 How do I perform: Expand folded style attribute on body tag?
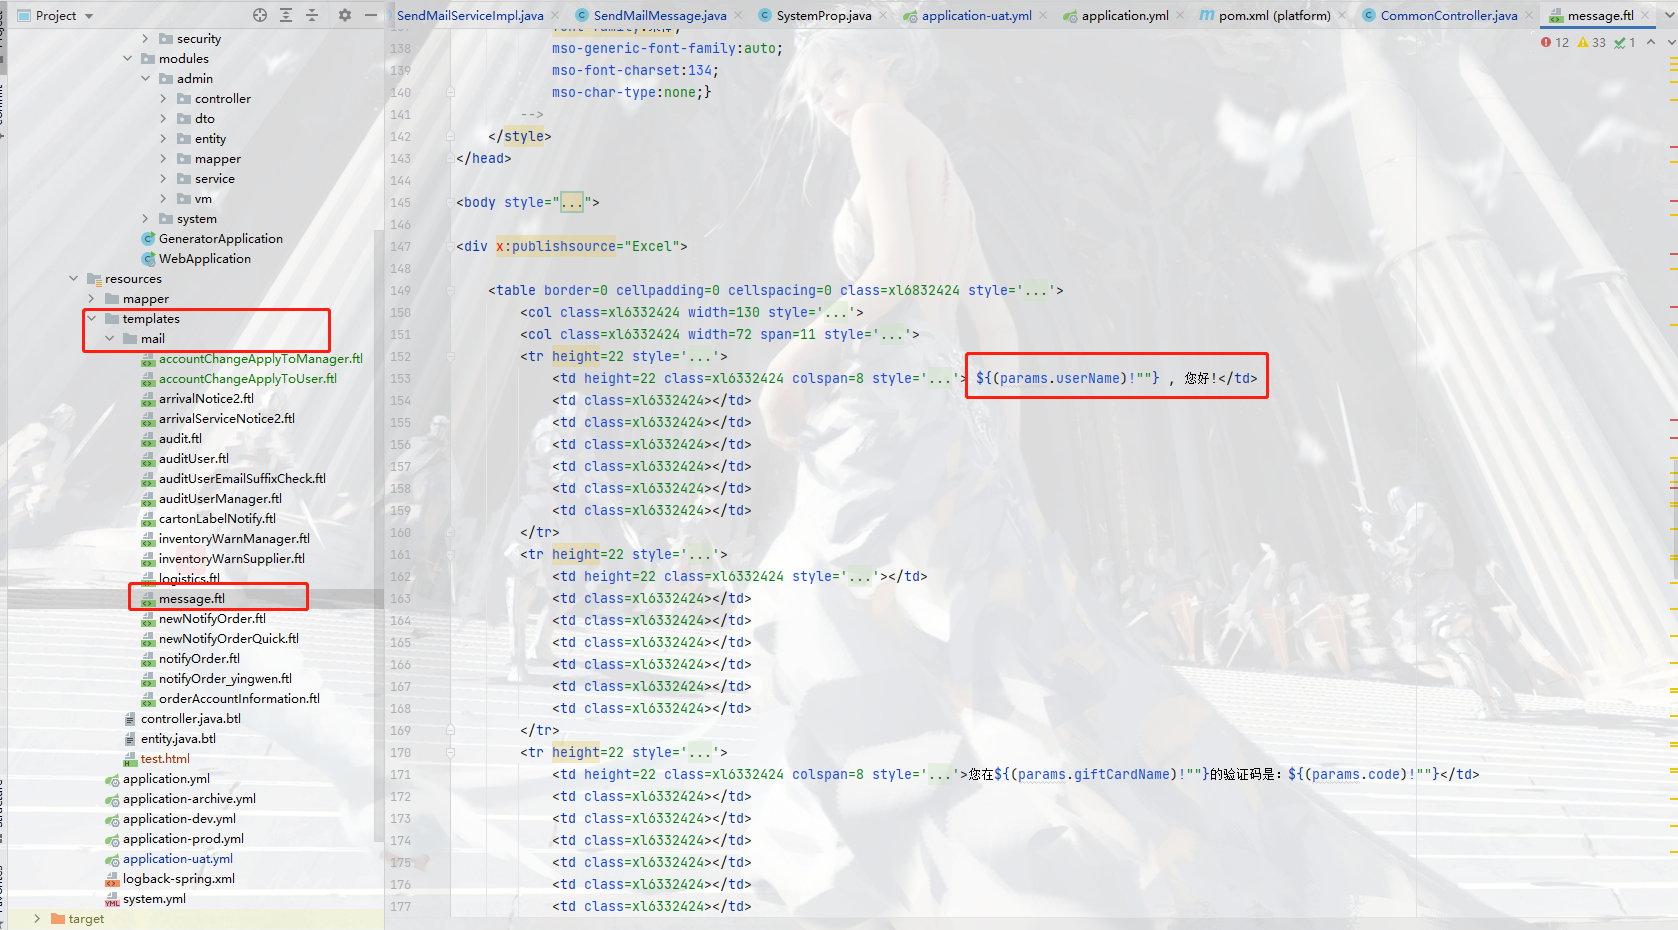pyautogui.click(x=570, y=201)
